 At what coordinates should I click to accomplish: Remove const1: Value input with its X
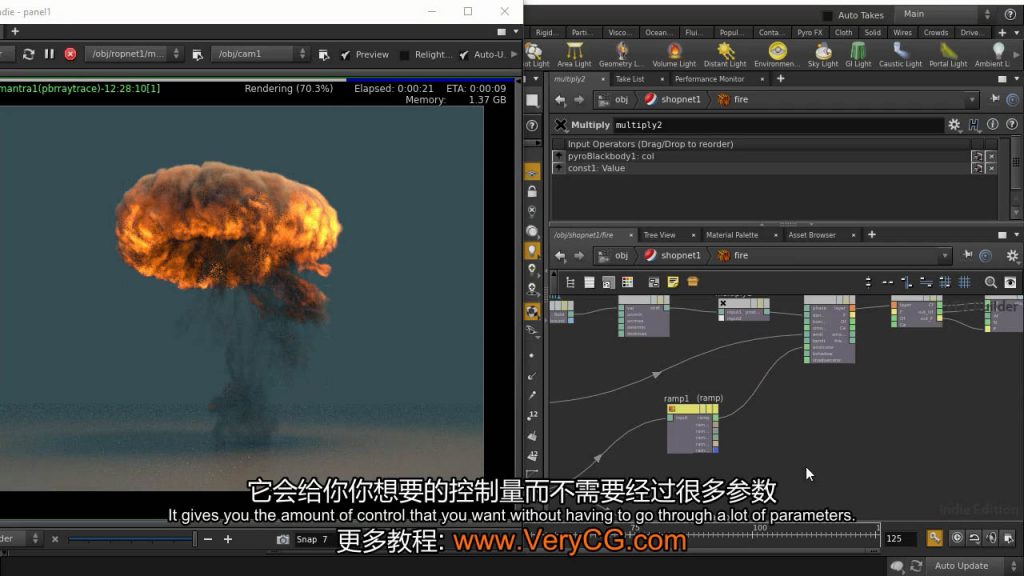tap(991, 168)
